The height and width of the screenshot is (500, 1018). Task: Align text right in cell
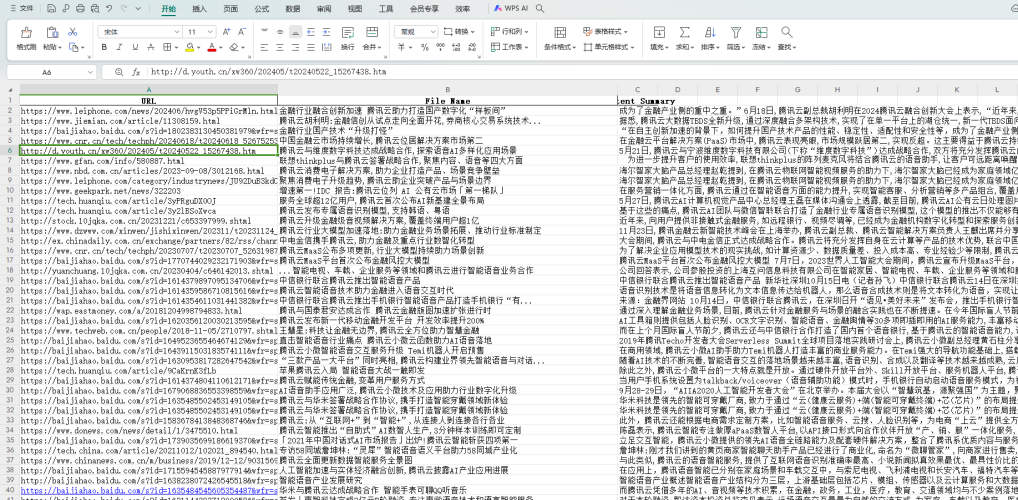(295, 47)
